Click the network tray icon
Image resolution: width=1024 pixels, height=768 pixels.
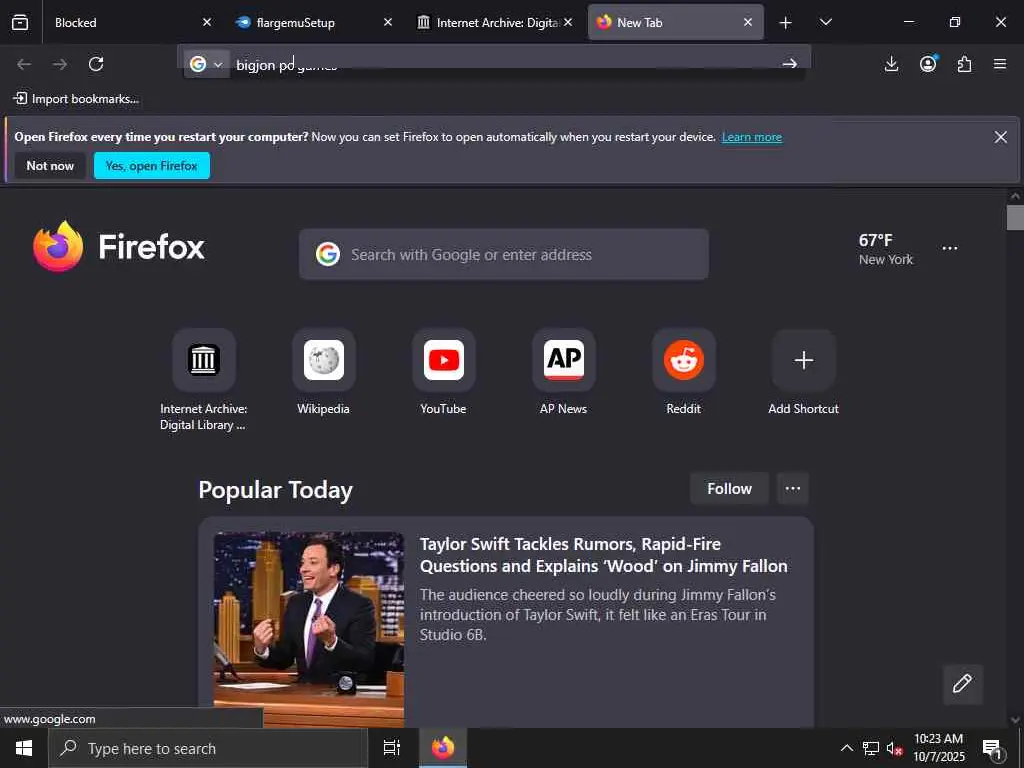(x=871, y=748)
